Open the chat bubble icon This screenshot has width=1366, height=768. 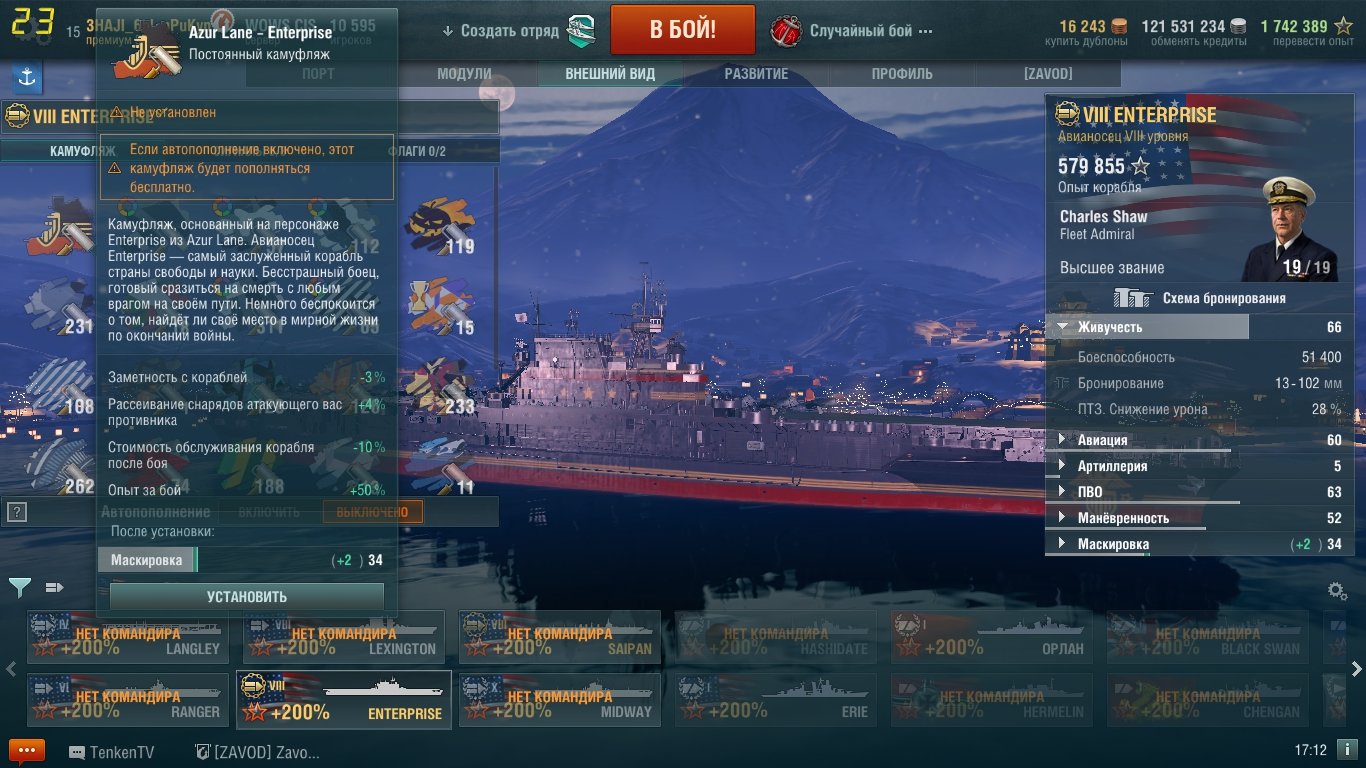pos(27,752)
